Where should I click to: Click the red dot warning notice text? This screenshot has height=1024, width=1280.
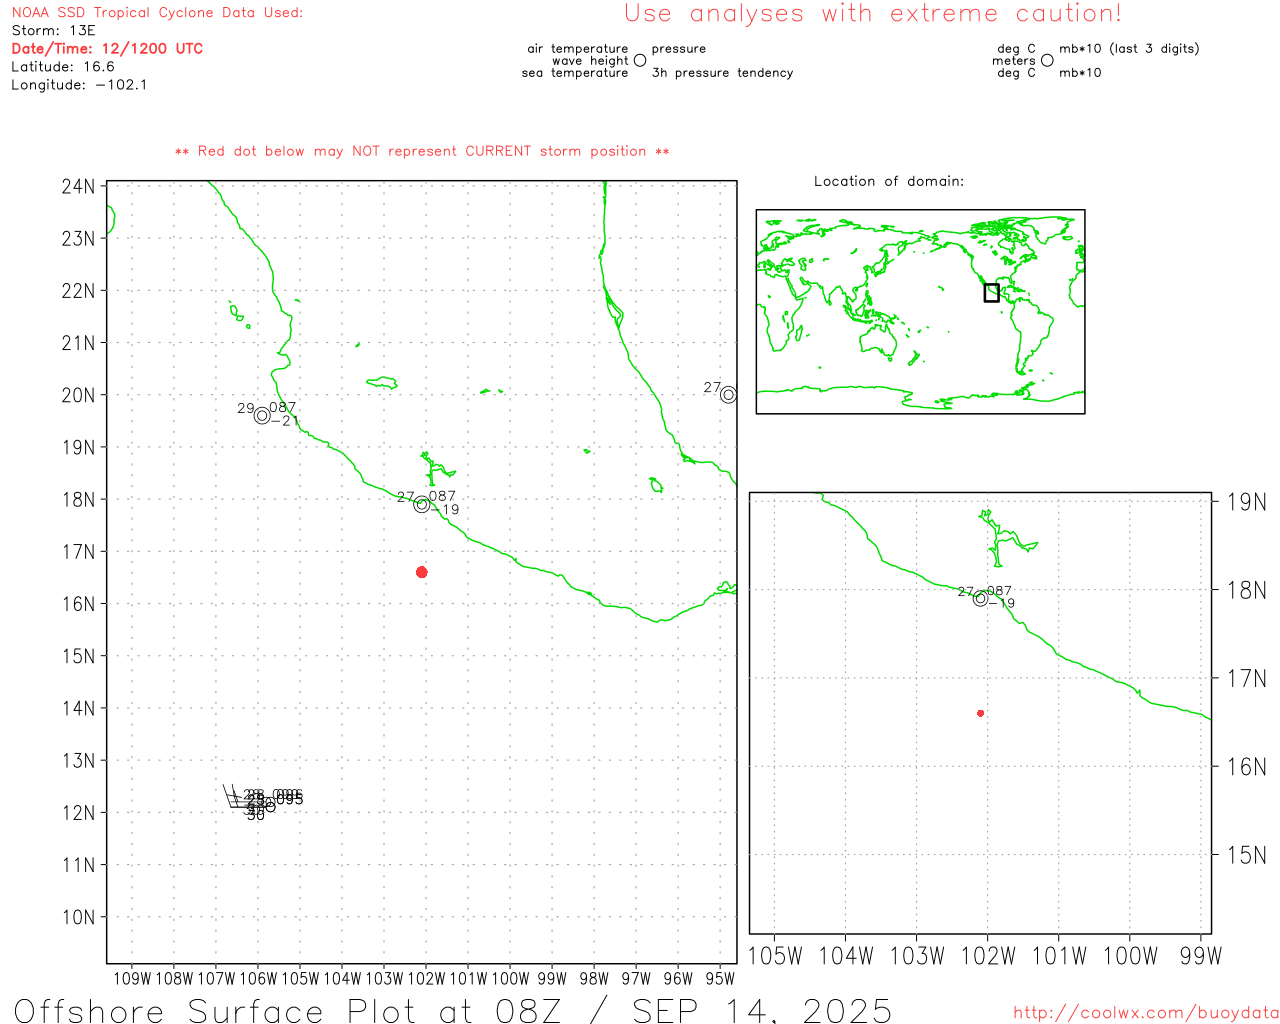tap(422, 152)
